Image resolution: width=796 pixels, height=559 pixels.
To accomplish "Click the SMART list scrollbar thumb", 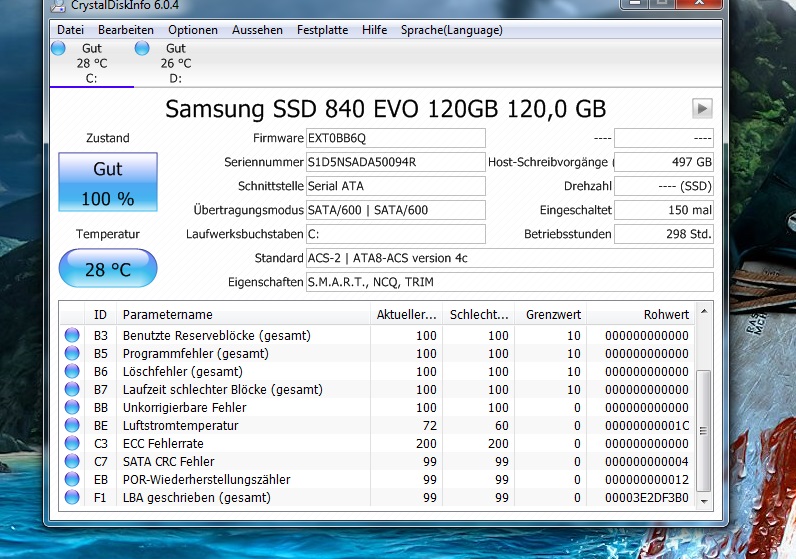I will tap(704, 431).
